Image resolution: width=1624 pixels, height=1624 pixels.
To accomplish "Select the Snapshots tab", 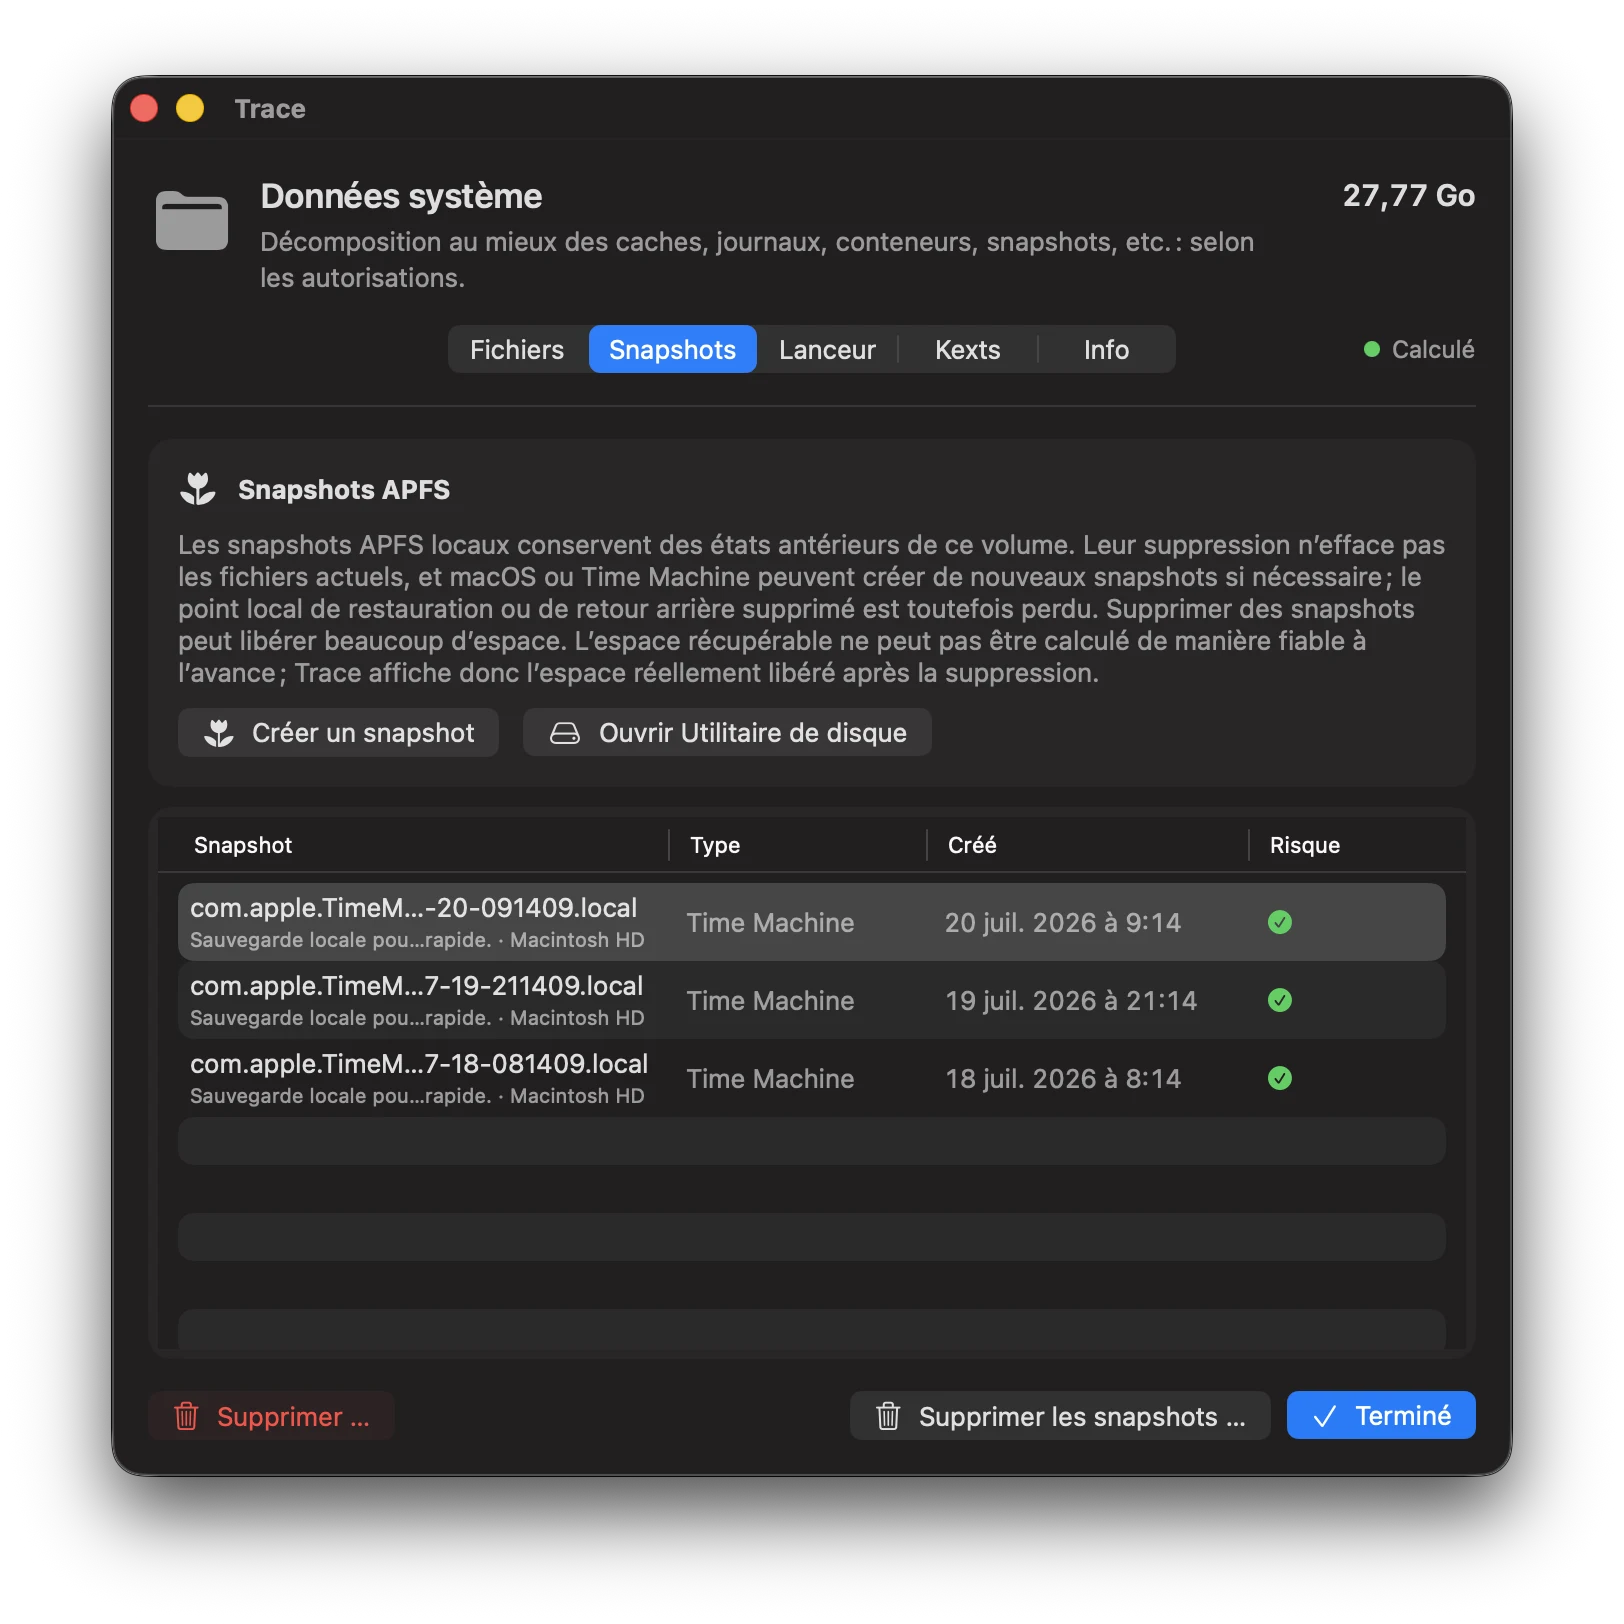I will pyautogui.click(x=672, y=349).
